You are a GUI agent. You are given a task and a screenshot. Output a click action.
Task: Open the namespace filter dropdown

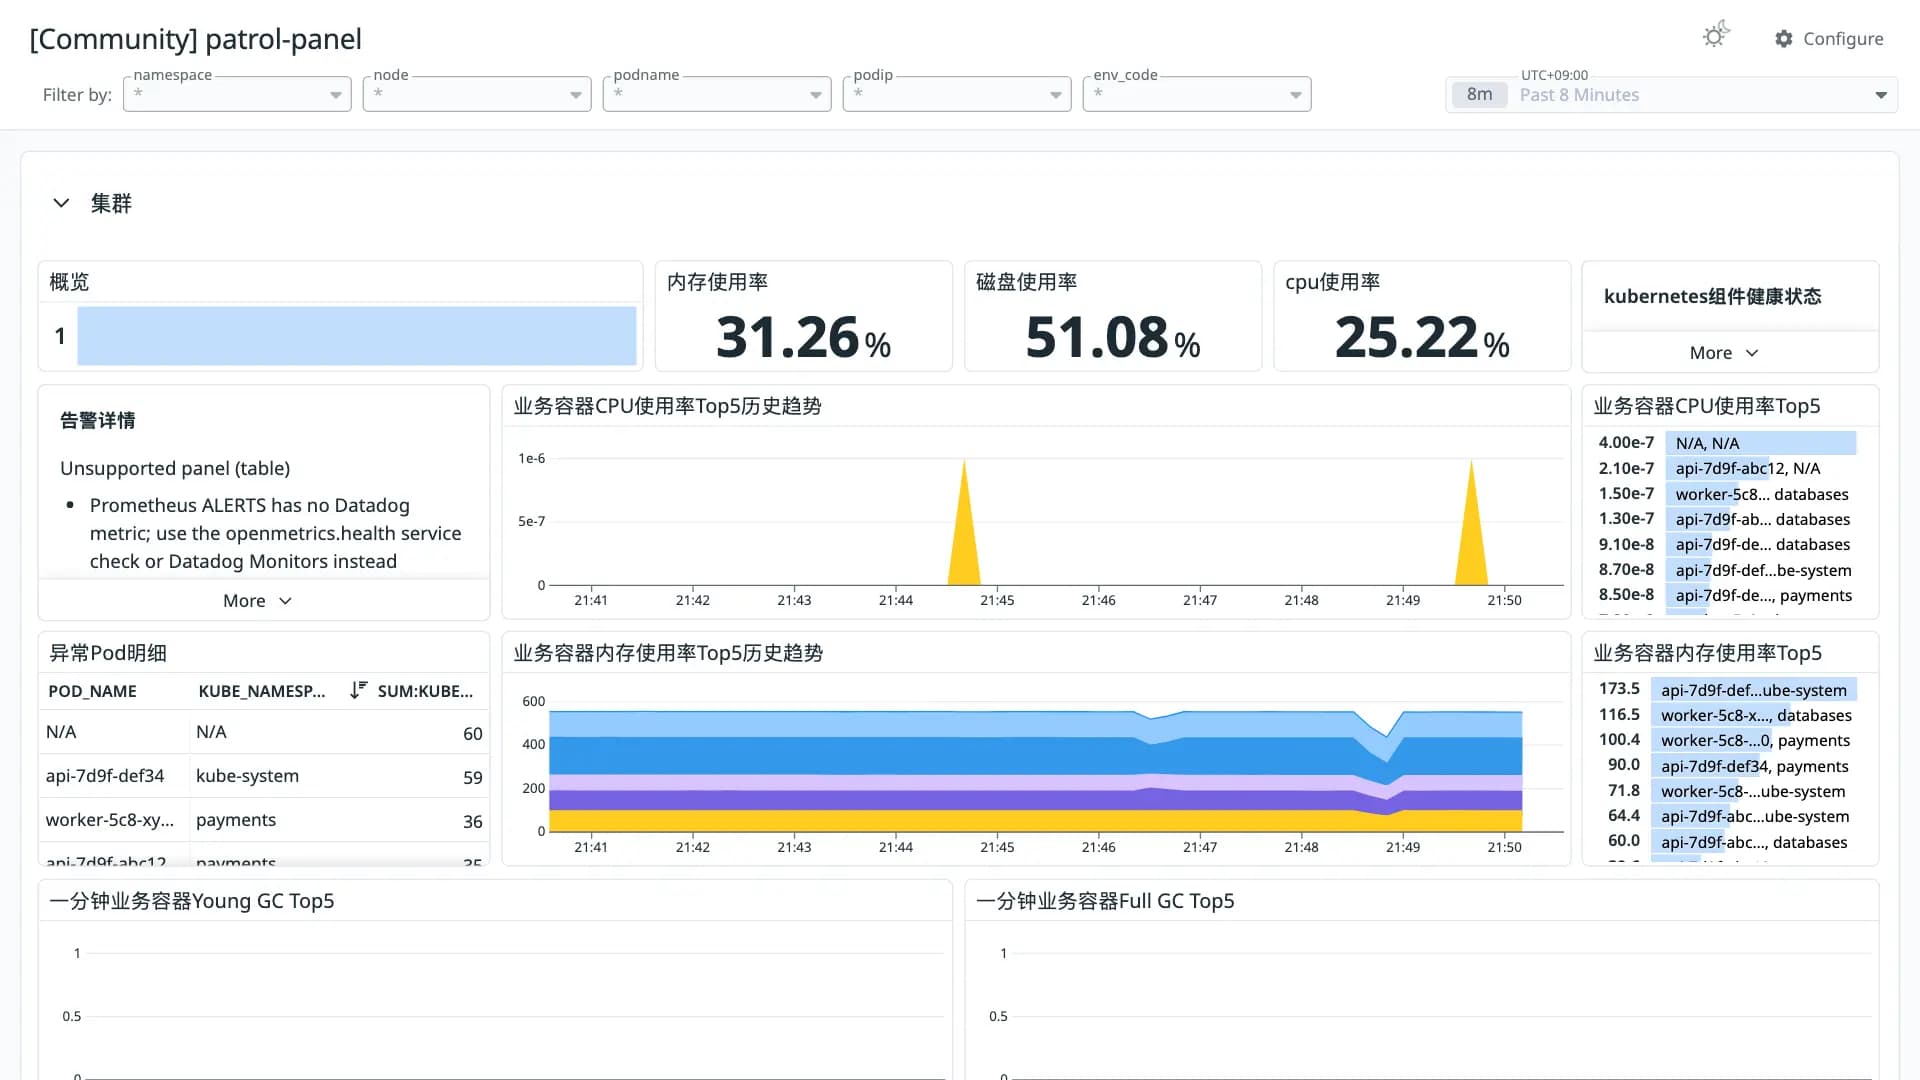(237, 94)
